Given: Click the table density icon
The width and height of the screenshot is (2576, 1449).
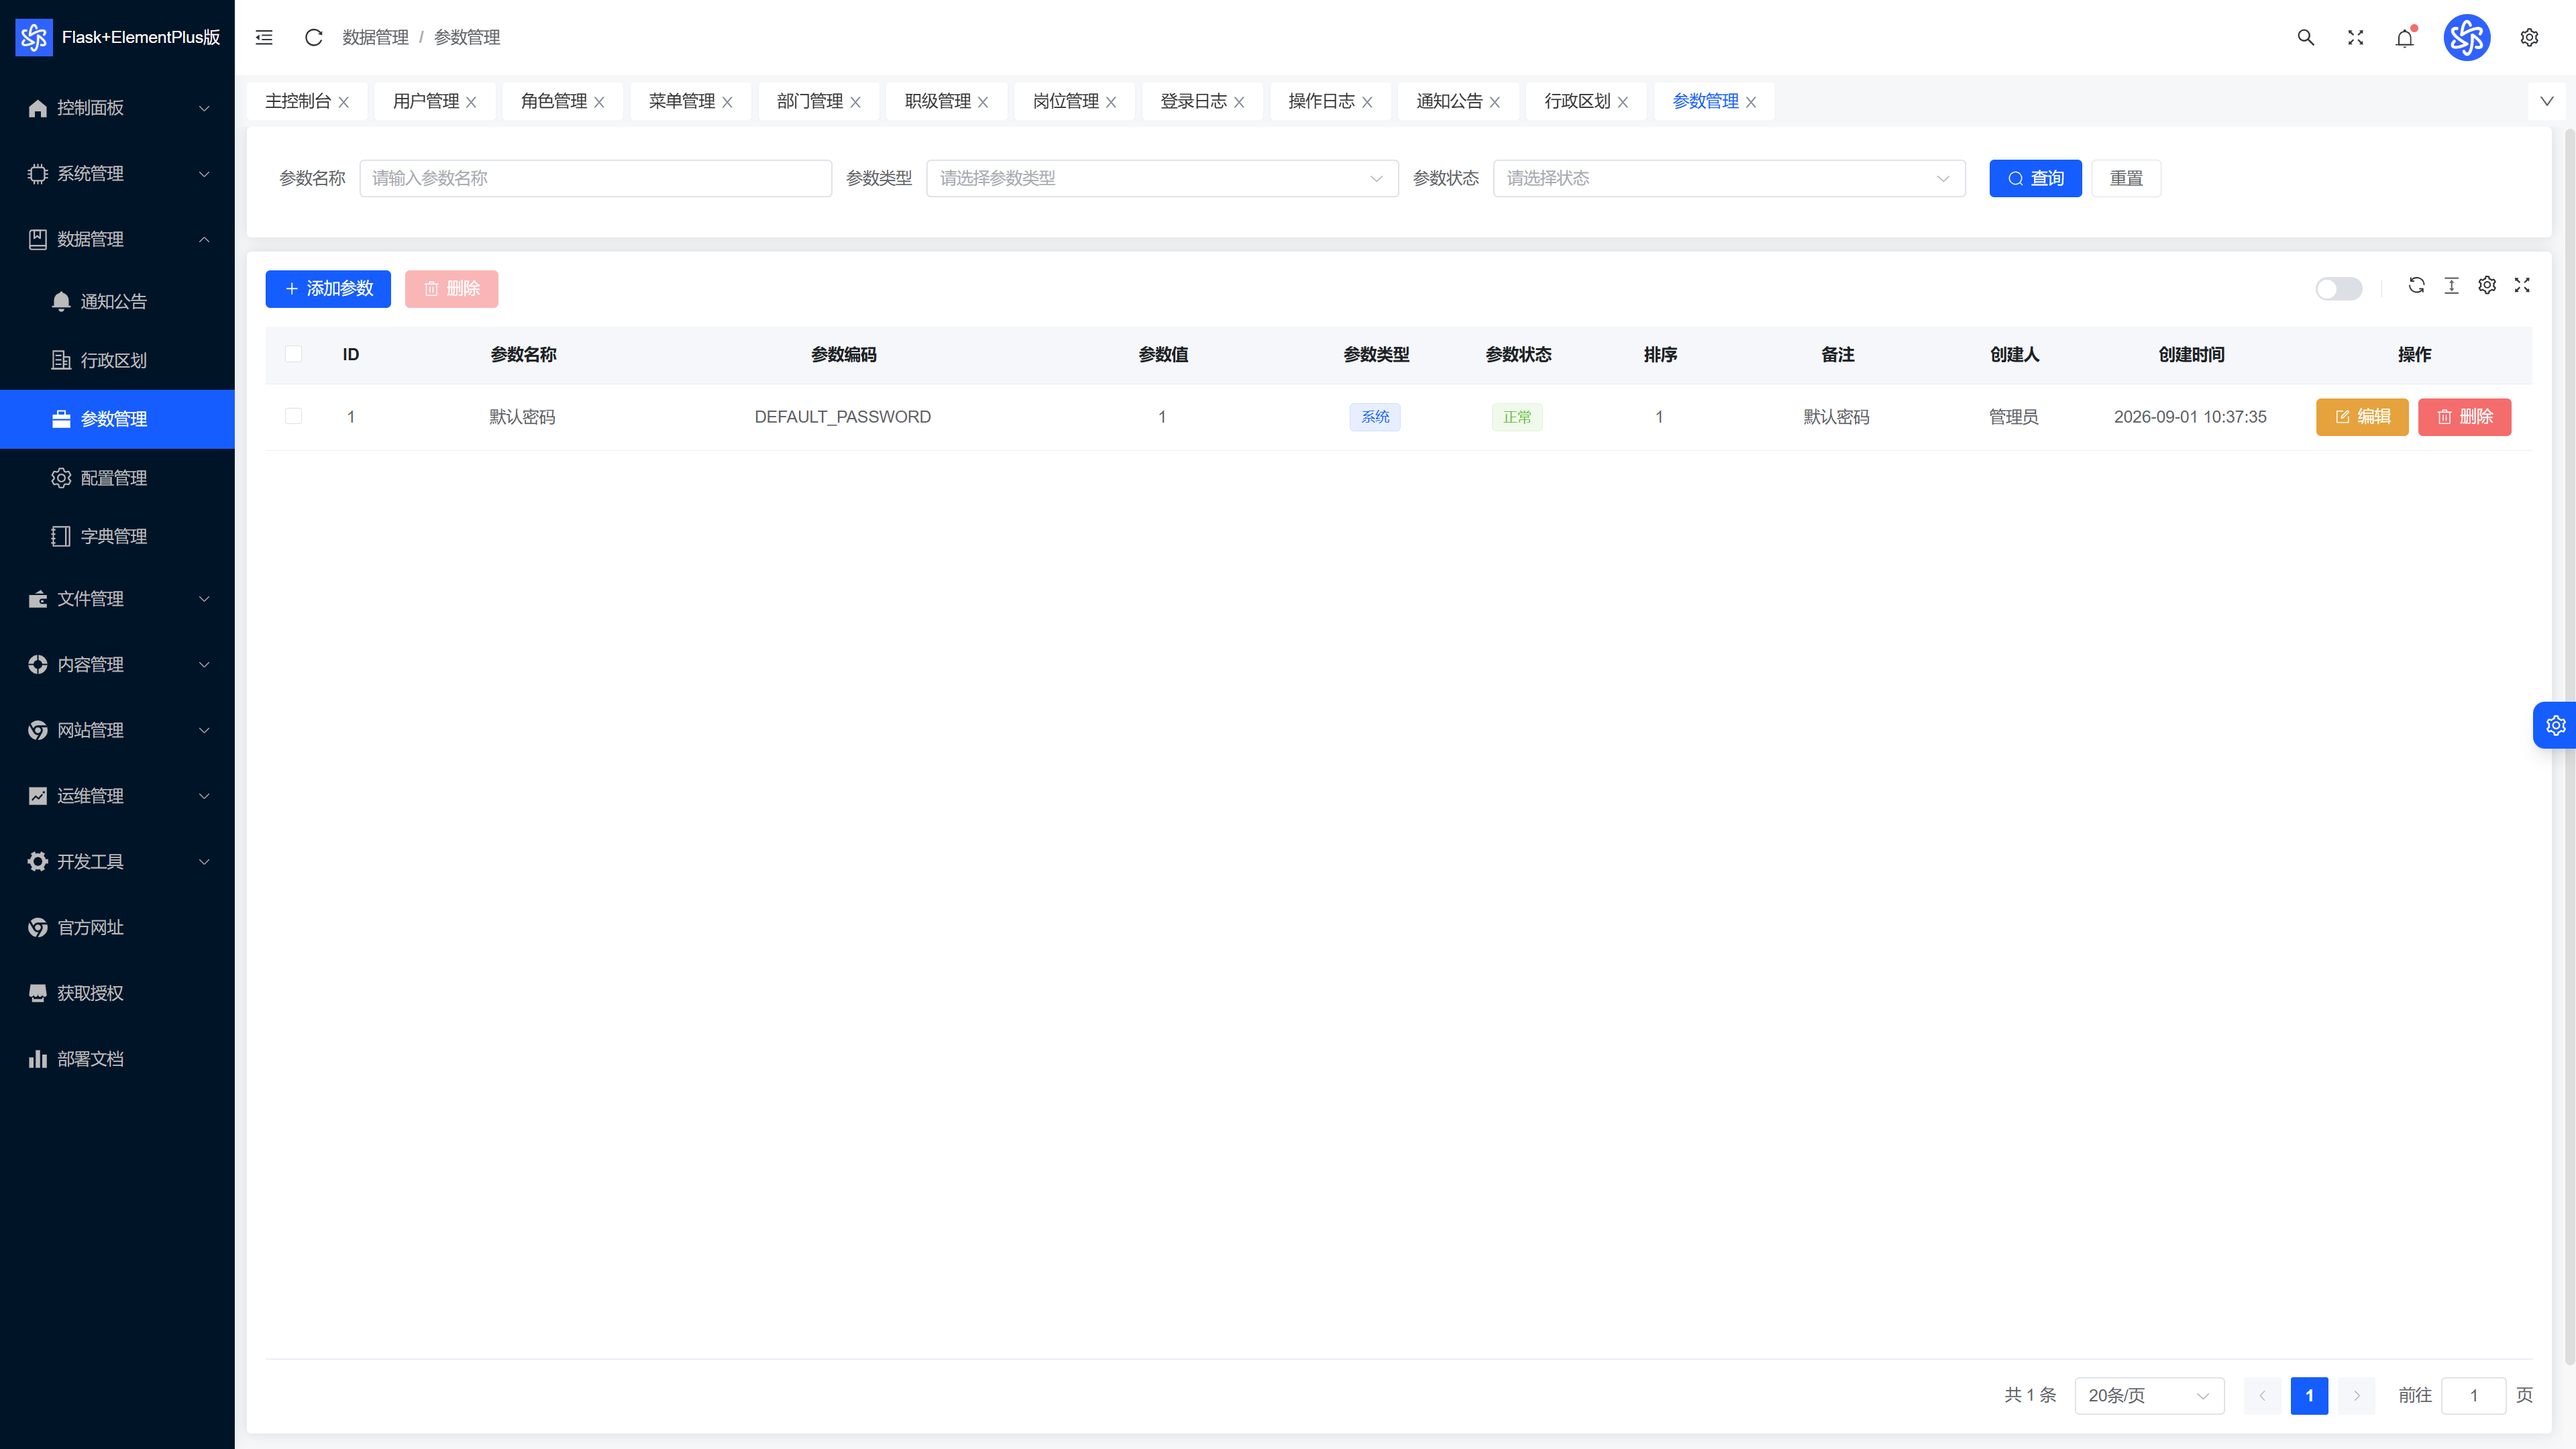Looking at the screenshot, I should pos(2451,286).
